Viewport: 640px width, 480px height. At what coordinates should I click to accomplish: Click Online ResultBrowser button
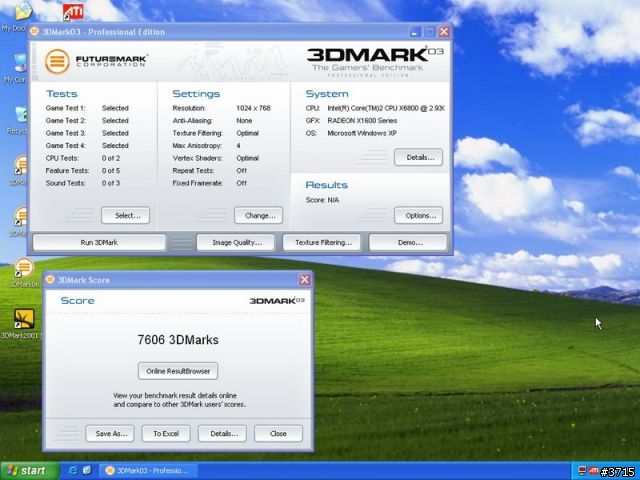click(178, 371)
